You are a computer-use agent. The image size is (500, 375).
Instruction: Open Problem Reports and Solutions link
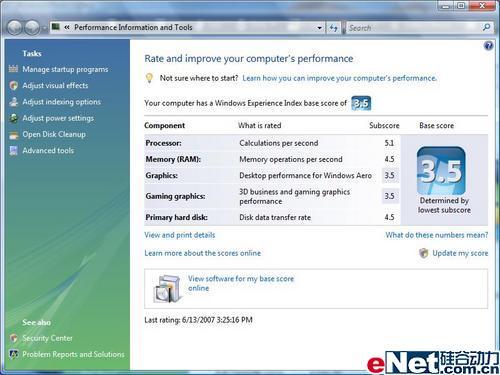click(x=73, y=354)
